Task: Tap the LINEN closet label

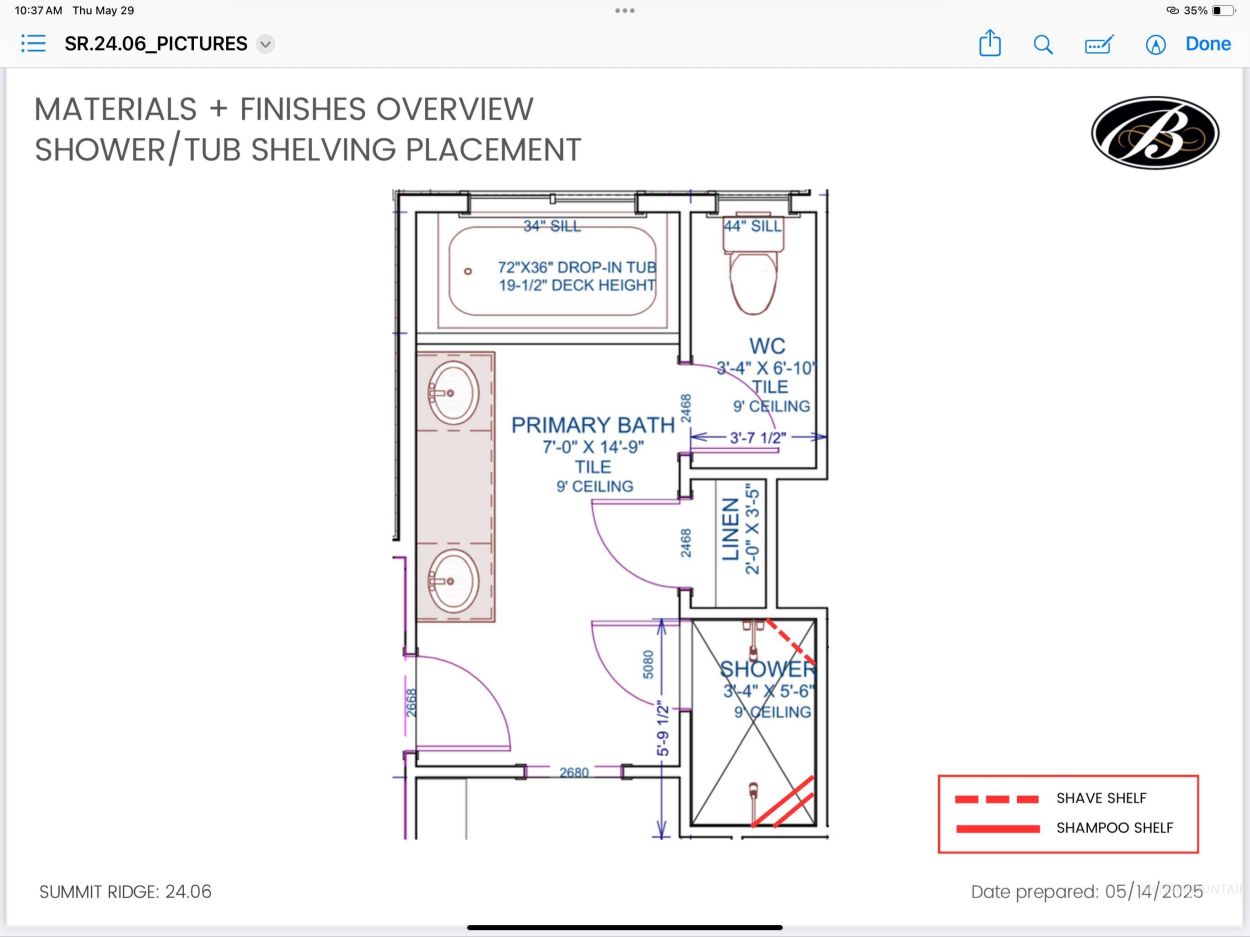Action: coord(731,530)
